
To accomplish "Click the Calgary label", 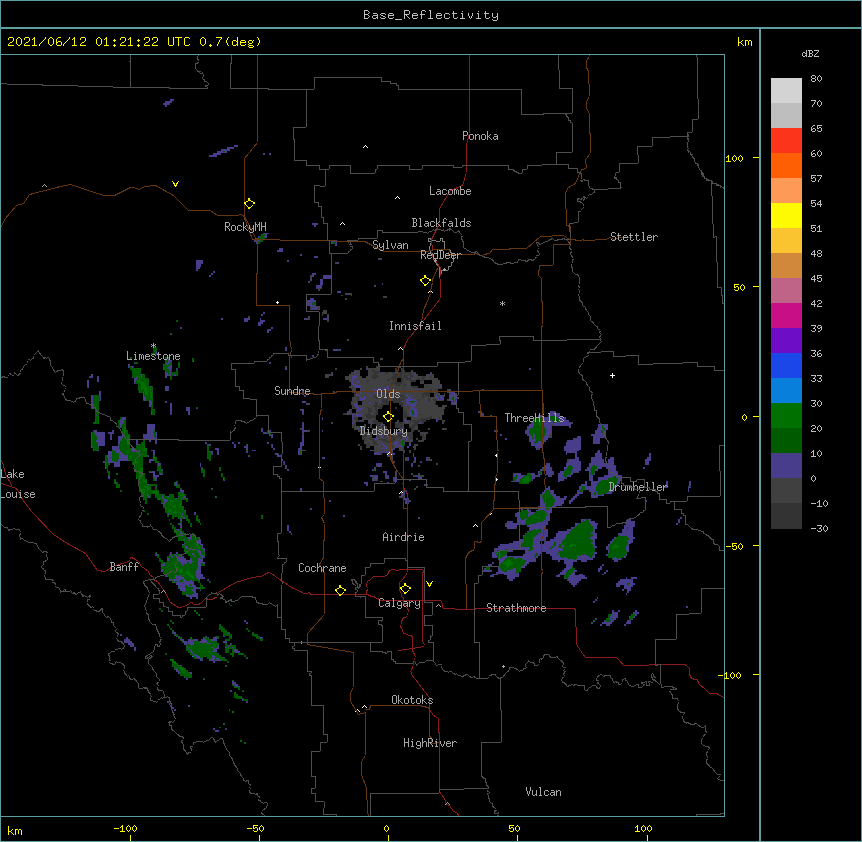I will click(399, 603).
